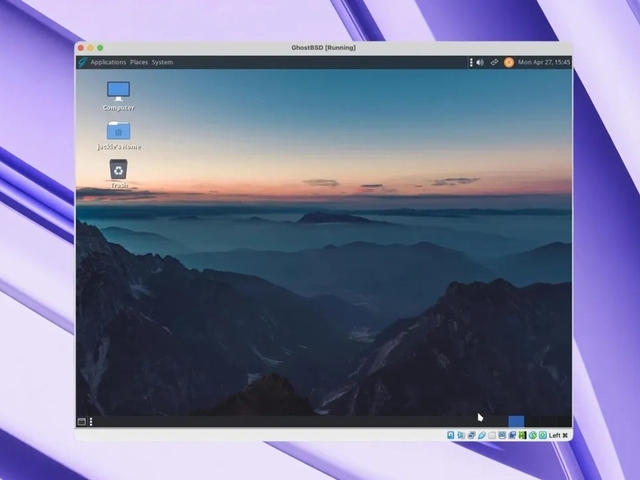The image size is (640, 480).
Task: Click the Show Desktop button in bottom panel
Action: [82, 422]
